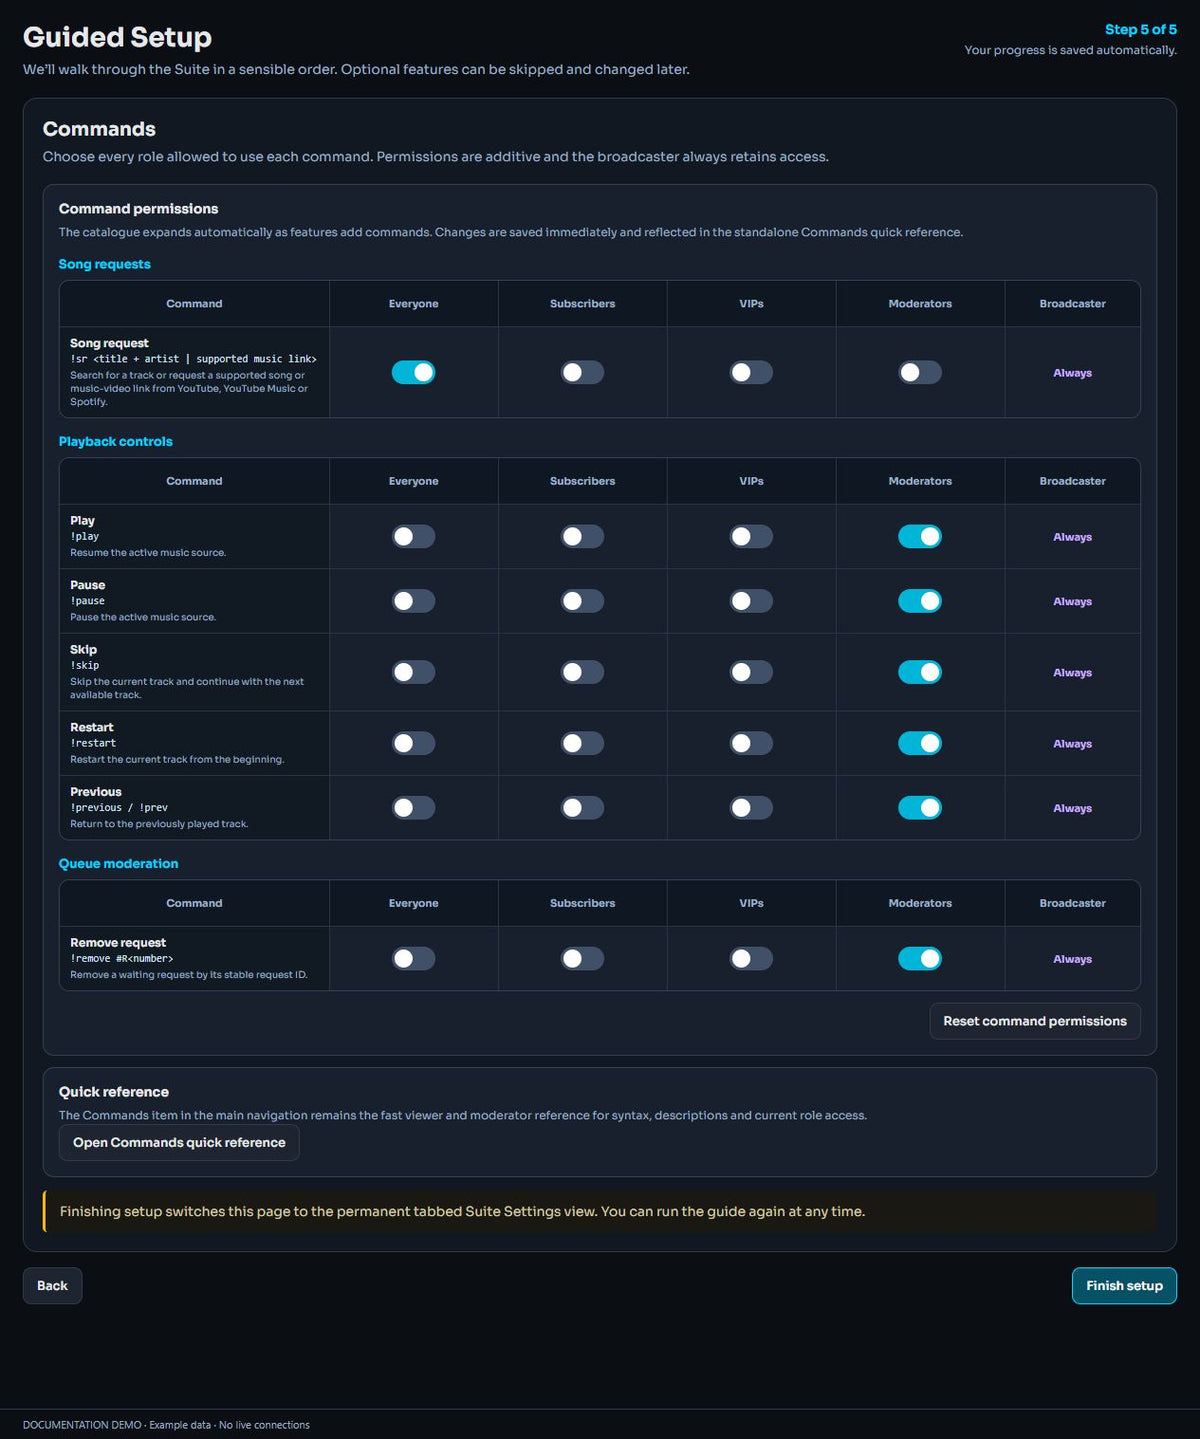Enable Restart command for Everyone

point(413,743)
